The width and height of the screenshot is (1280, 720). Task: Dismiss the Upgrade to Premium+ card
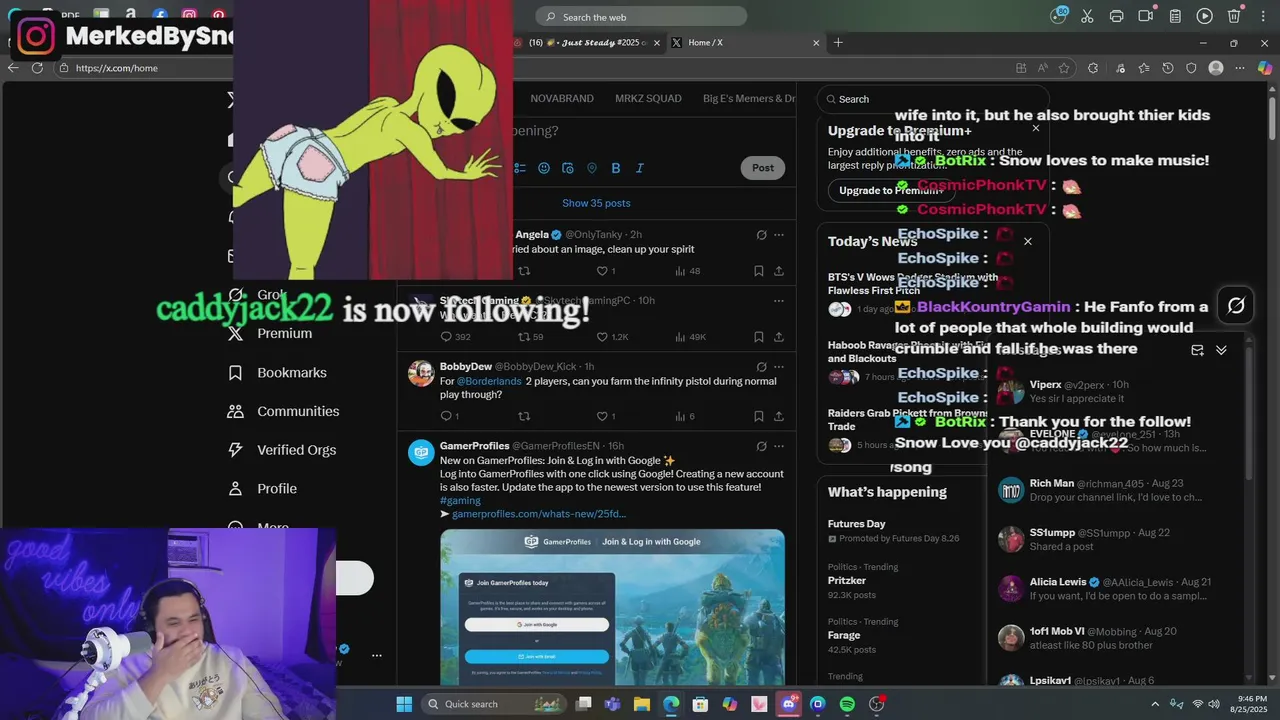pyautogui.click(x=1036, y=128)
